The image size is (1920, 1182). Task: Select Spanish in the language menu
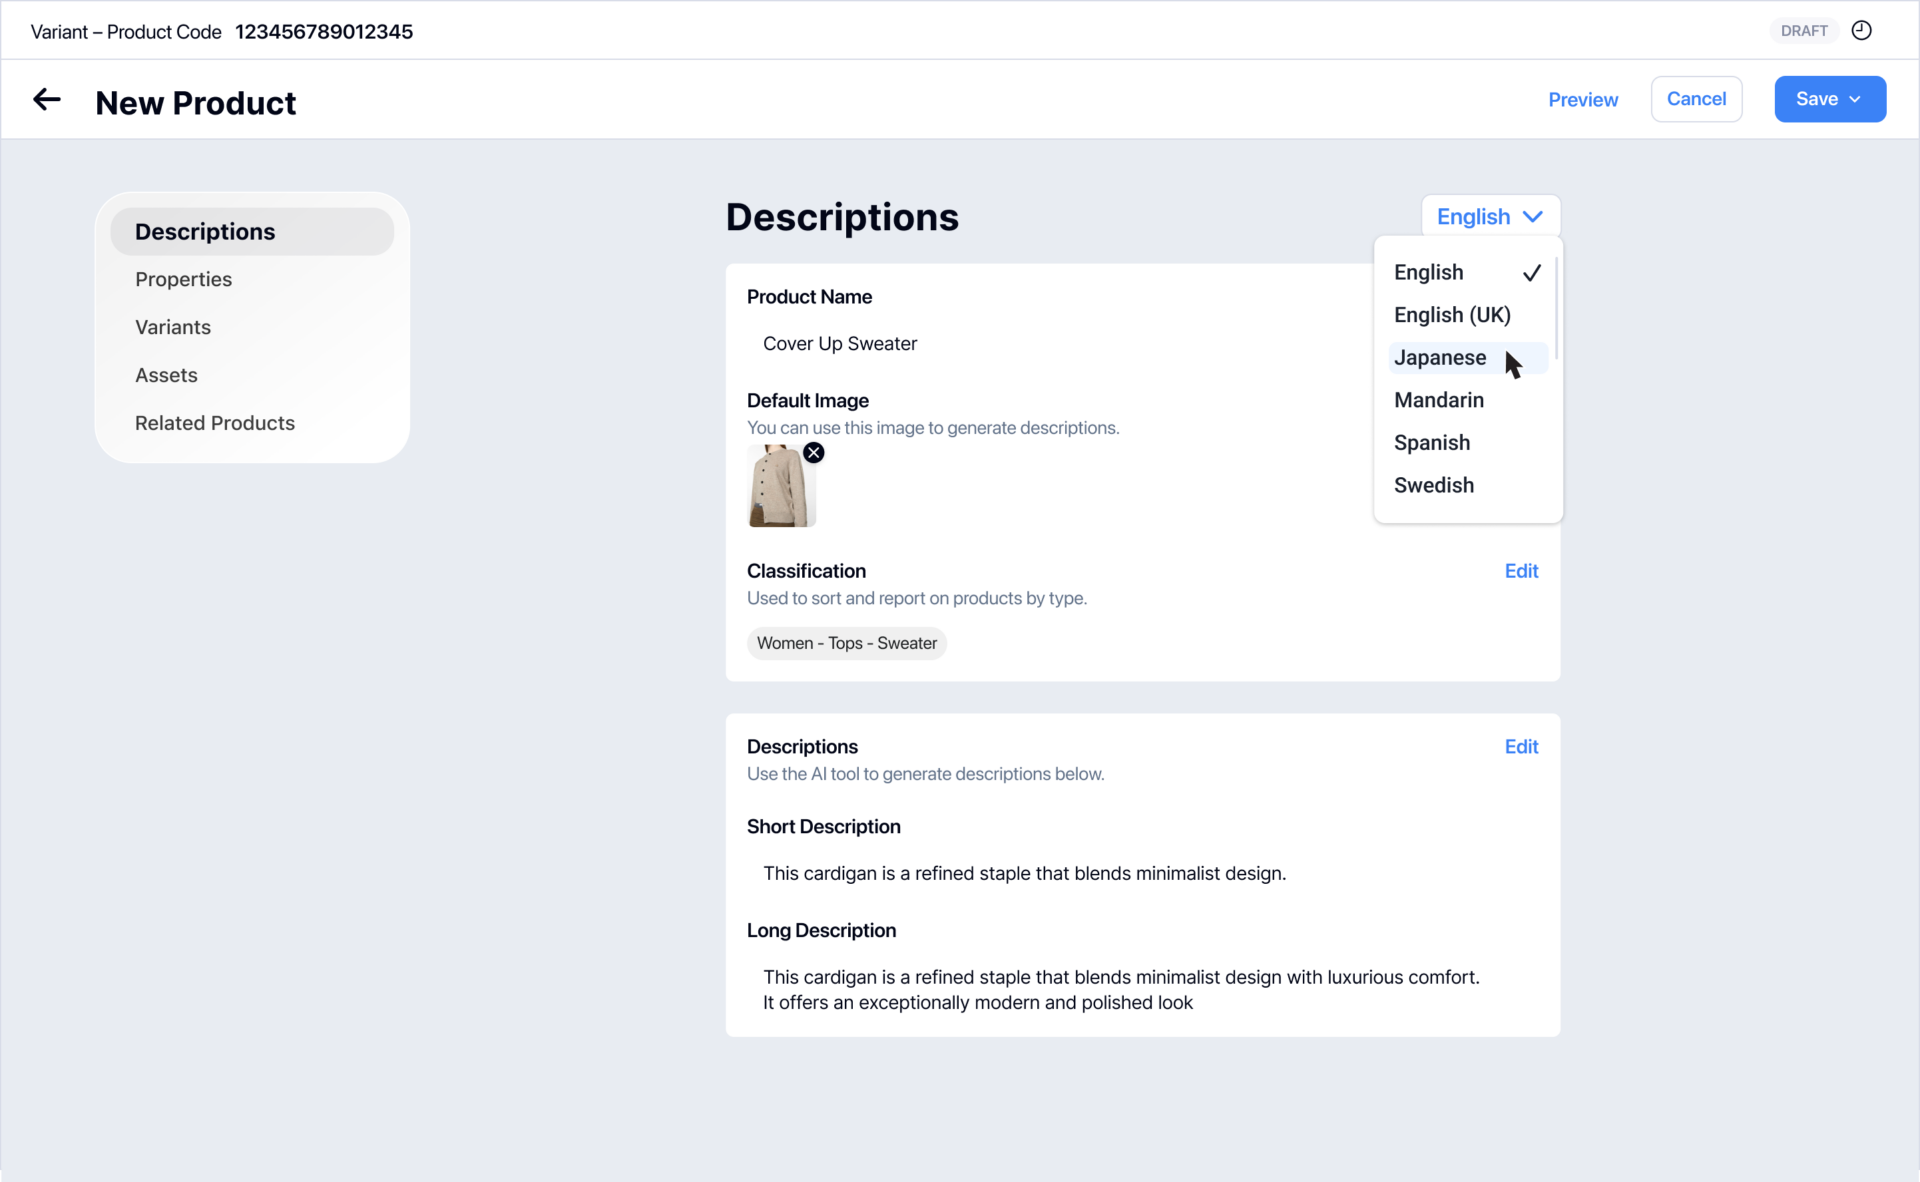click(x=1431, y=443)
